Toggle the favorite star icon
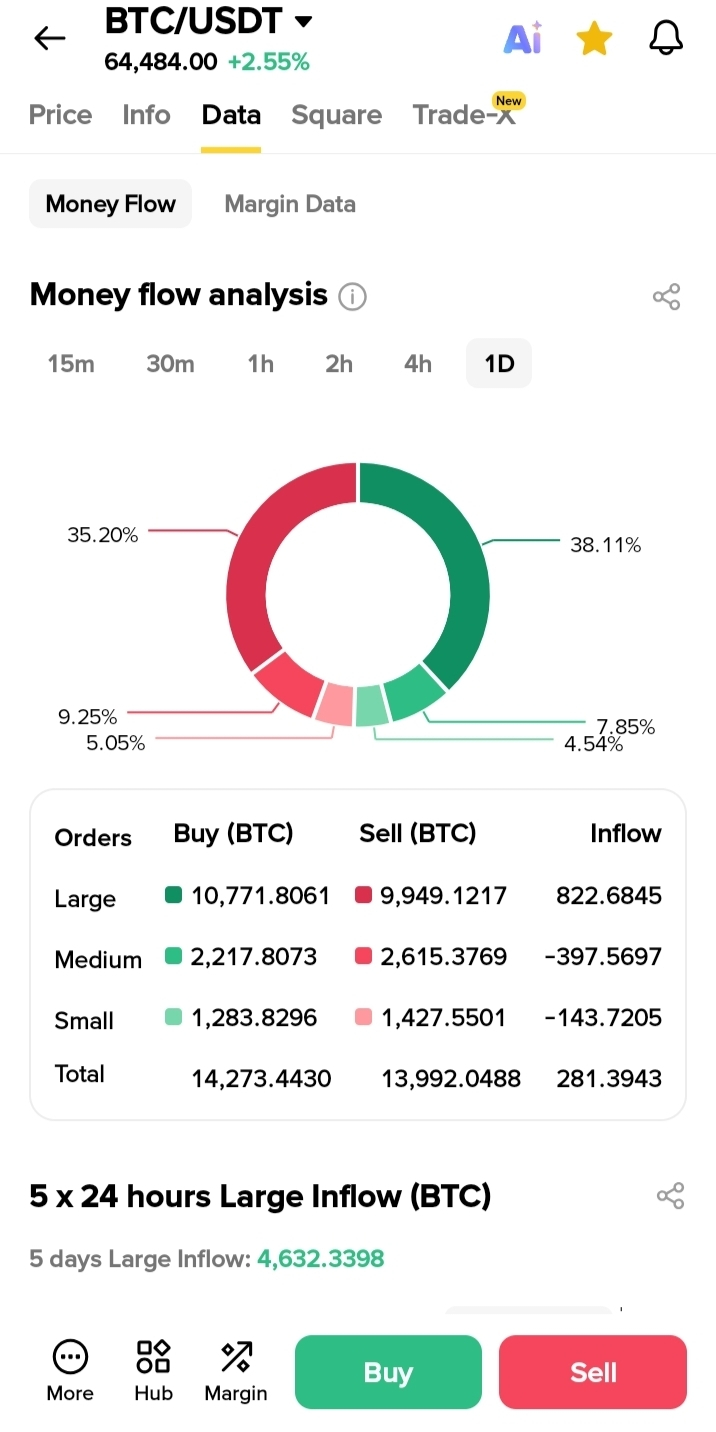The image size is (716, 1432). tap(594, 38)
